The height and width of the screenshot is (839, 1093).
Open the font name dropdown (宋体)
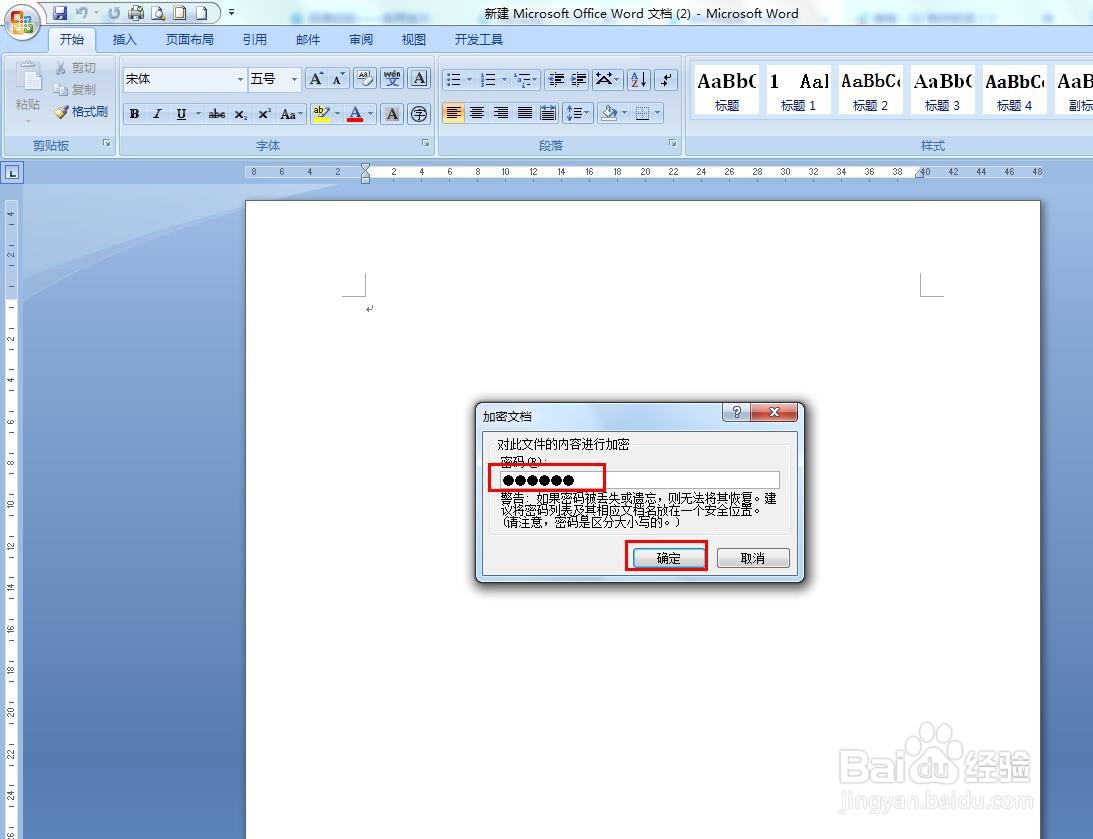click(x=240, y=79)
